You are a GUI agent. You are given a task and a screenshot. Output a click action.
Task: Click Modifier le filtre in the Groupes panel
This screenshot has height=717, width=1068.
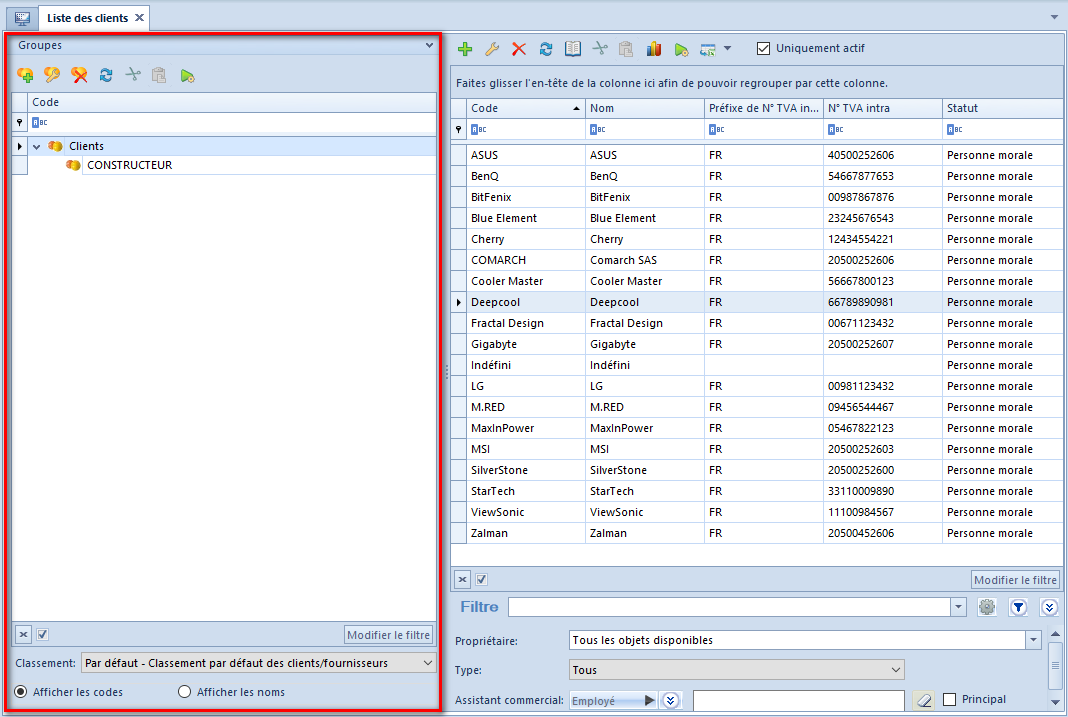388,635
